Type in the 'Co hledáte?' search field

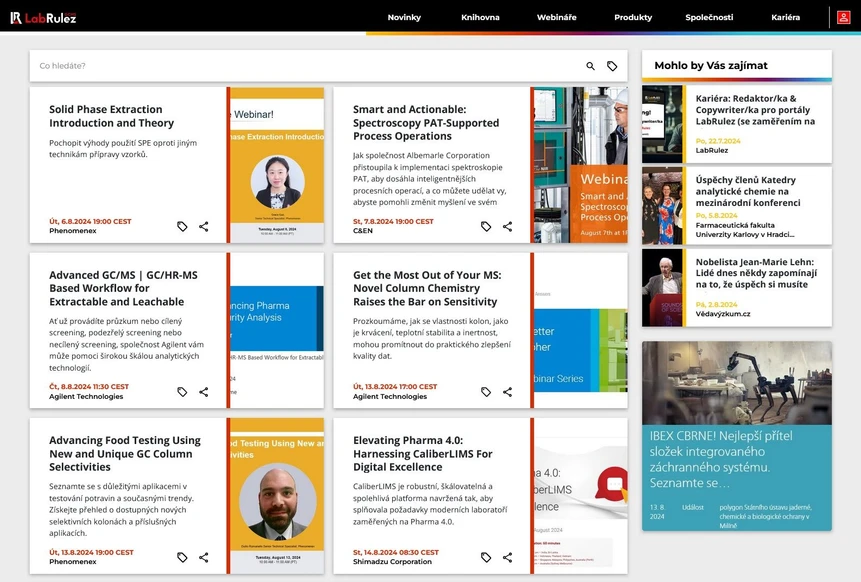tap(300, 66)
